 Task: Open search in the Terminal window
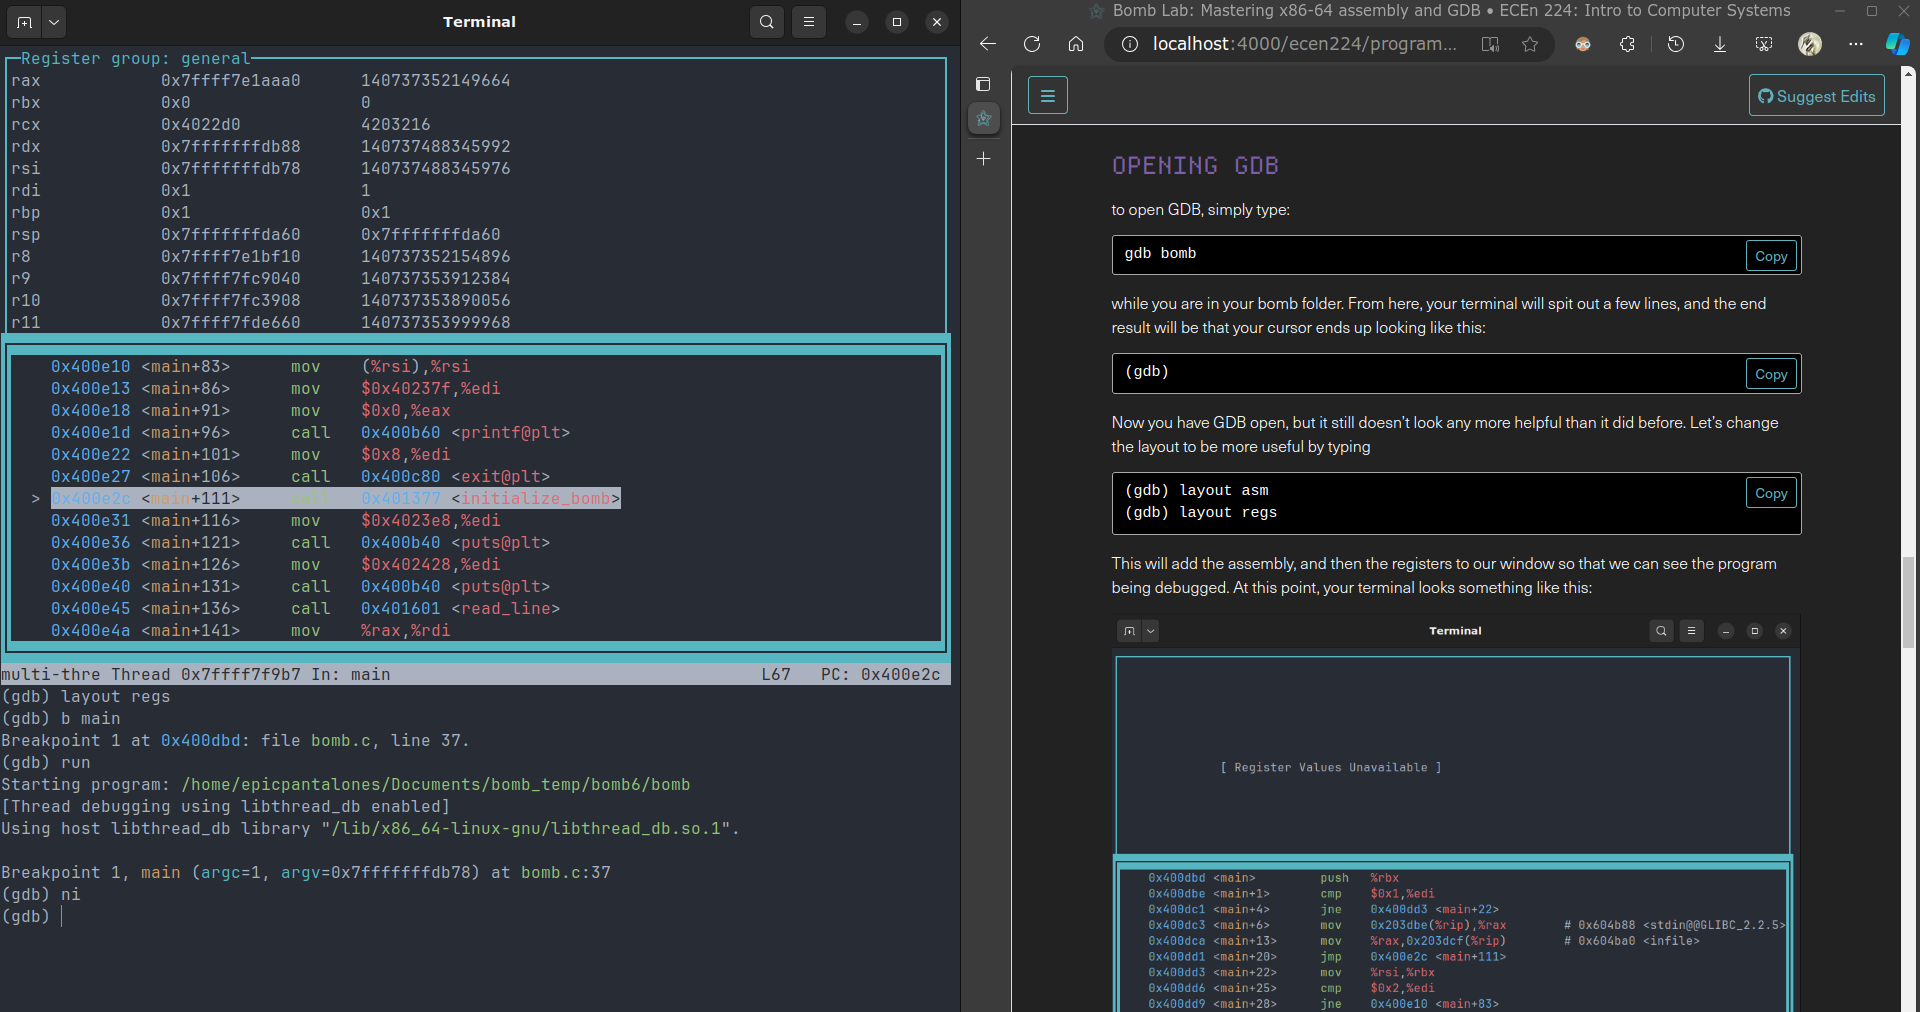[x=767, y=22]
